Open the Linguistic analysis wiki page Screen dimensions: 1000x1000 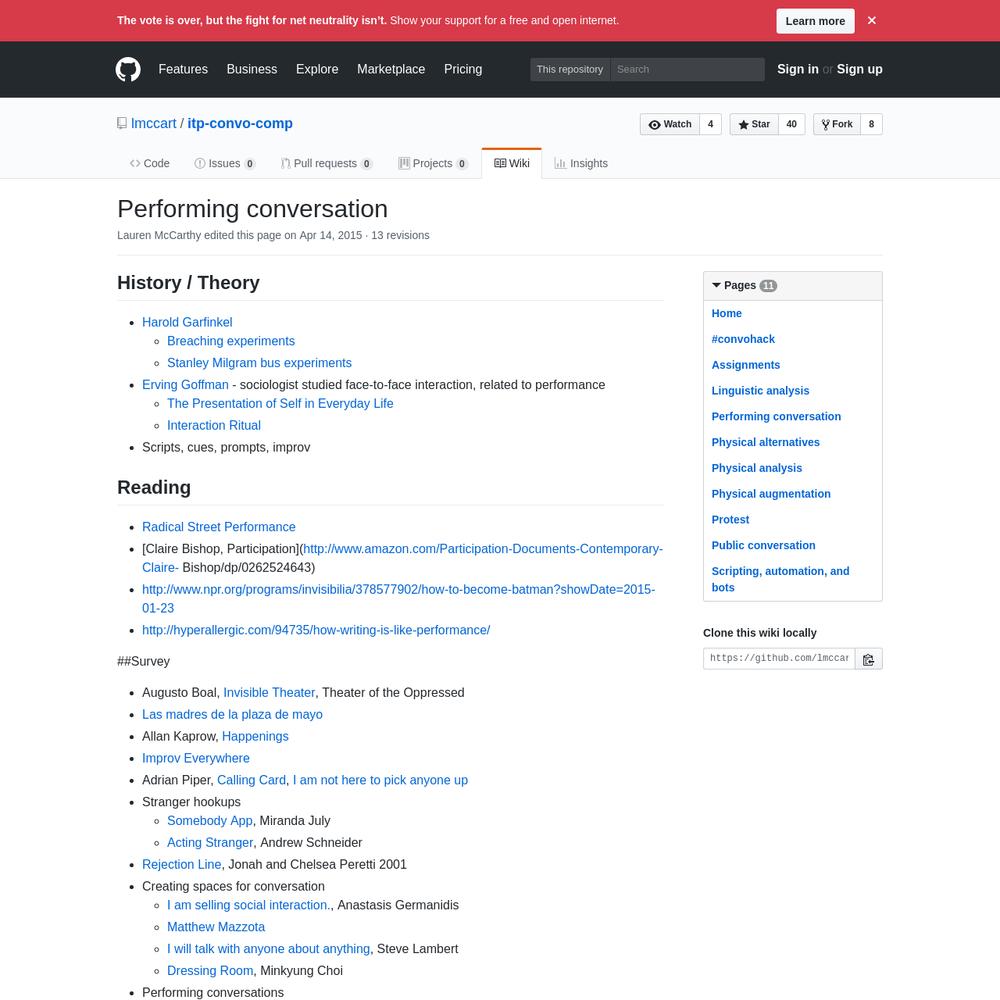click(760, 391)
